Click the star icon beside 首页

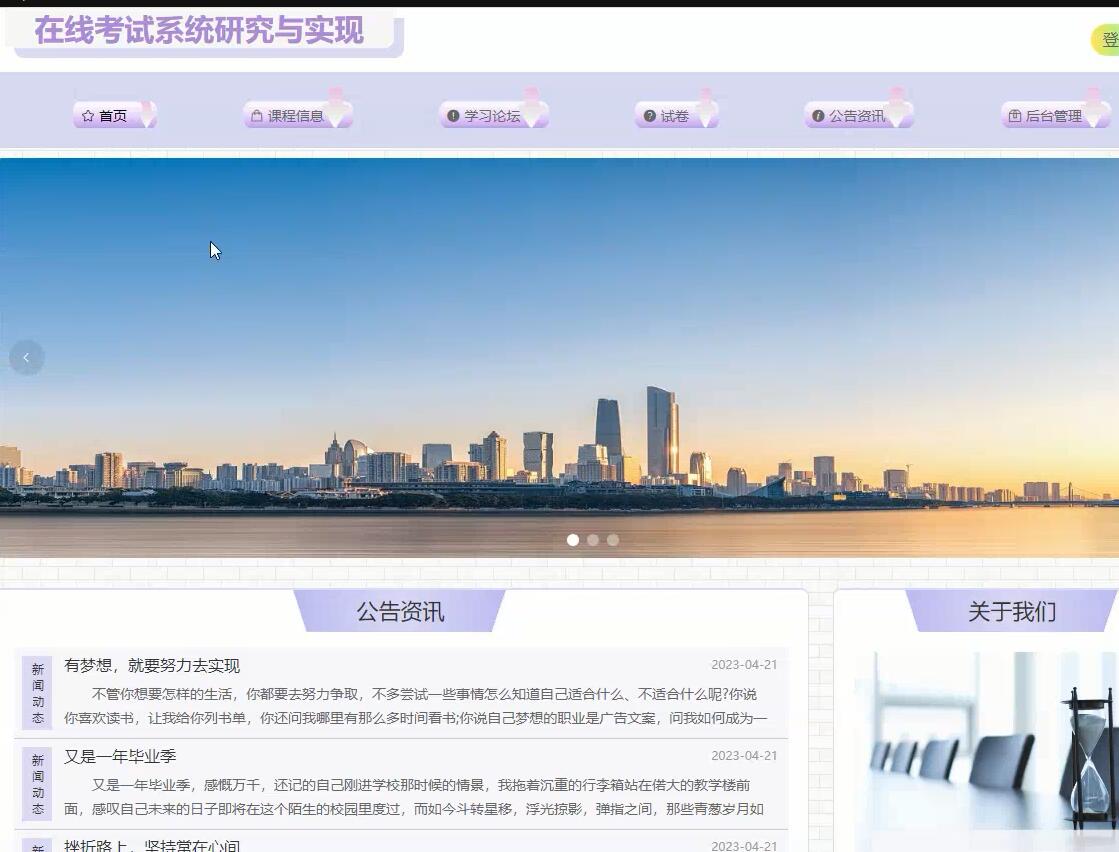[x=88, y=116]
